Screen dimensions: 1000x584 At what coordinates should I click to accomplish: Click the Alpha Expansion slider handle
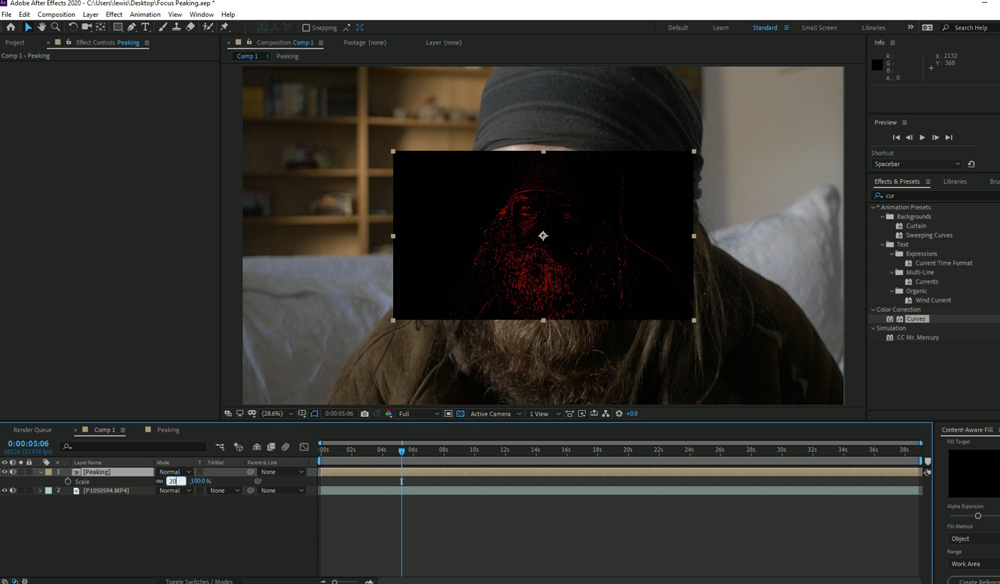(978, 516)
